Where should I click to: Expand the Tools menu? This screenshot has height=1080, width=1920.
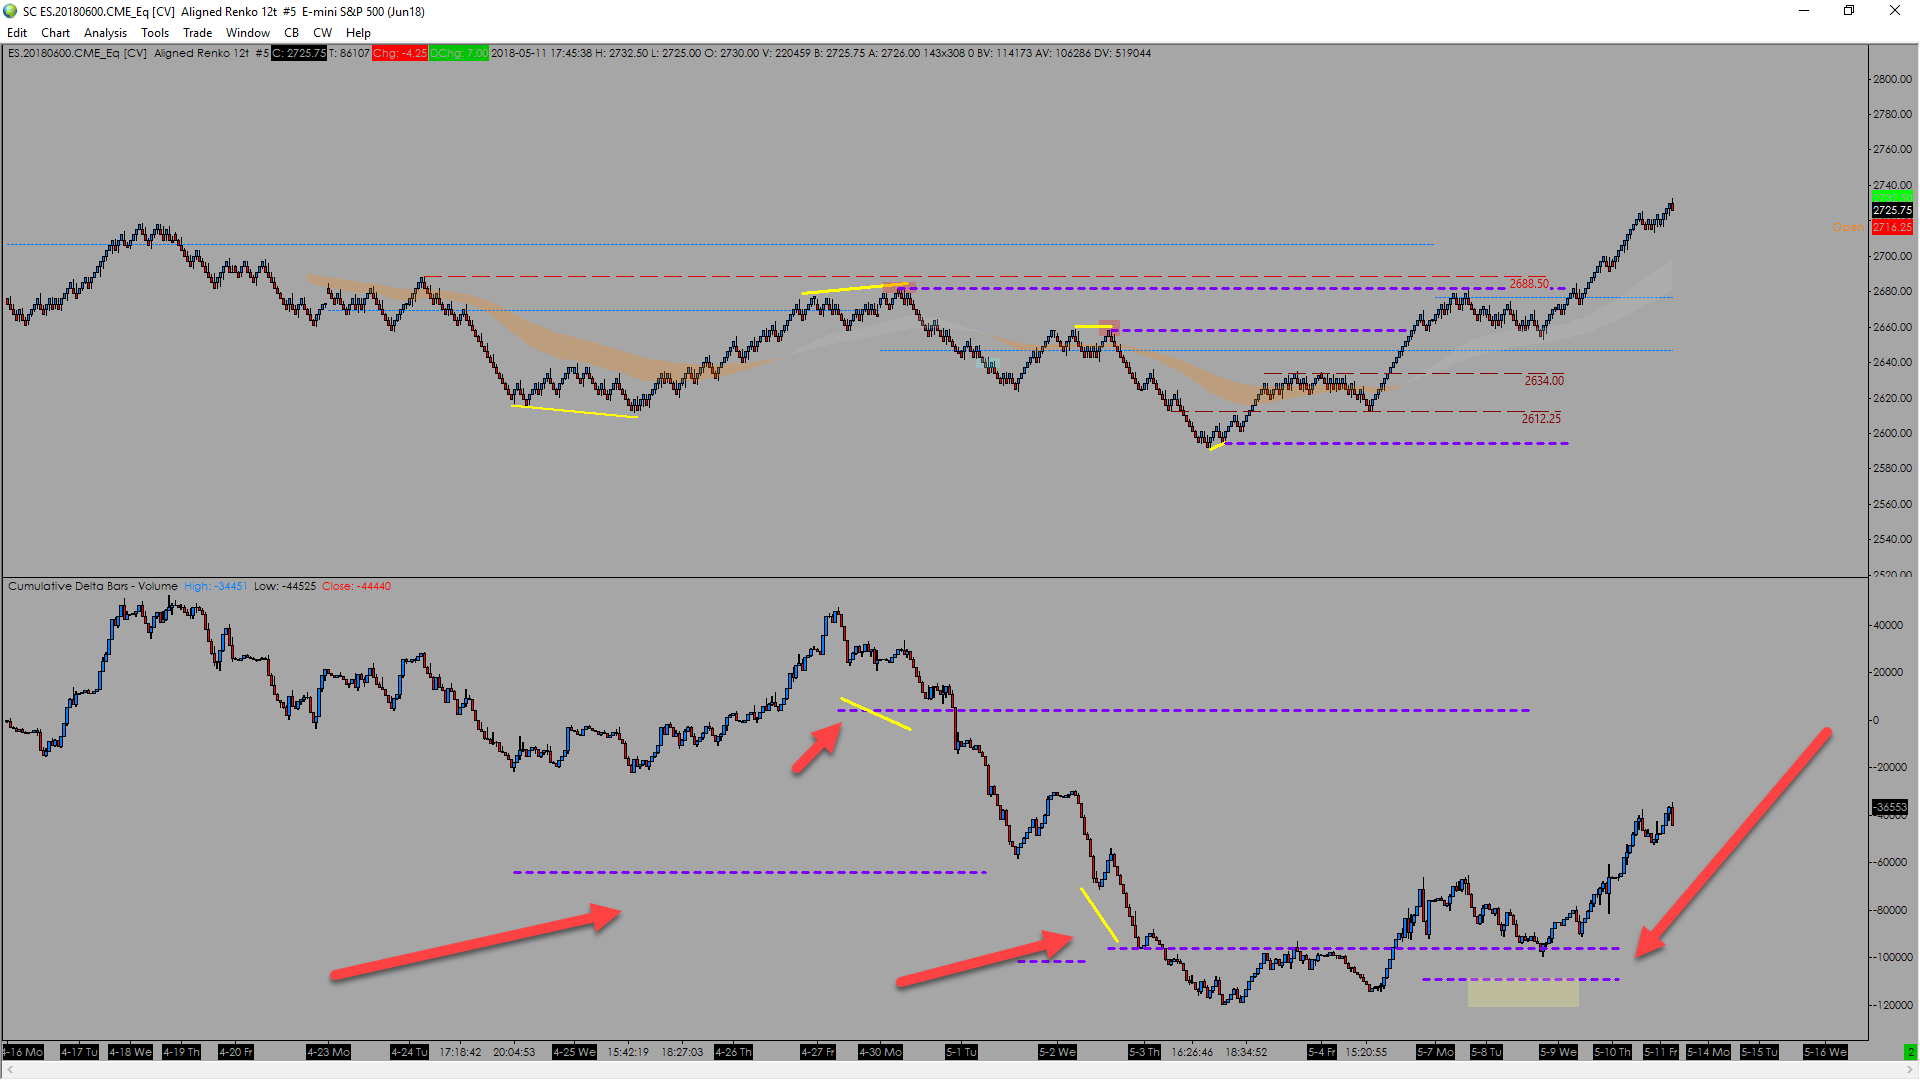(155, 33)
